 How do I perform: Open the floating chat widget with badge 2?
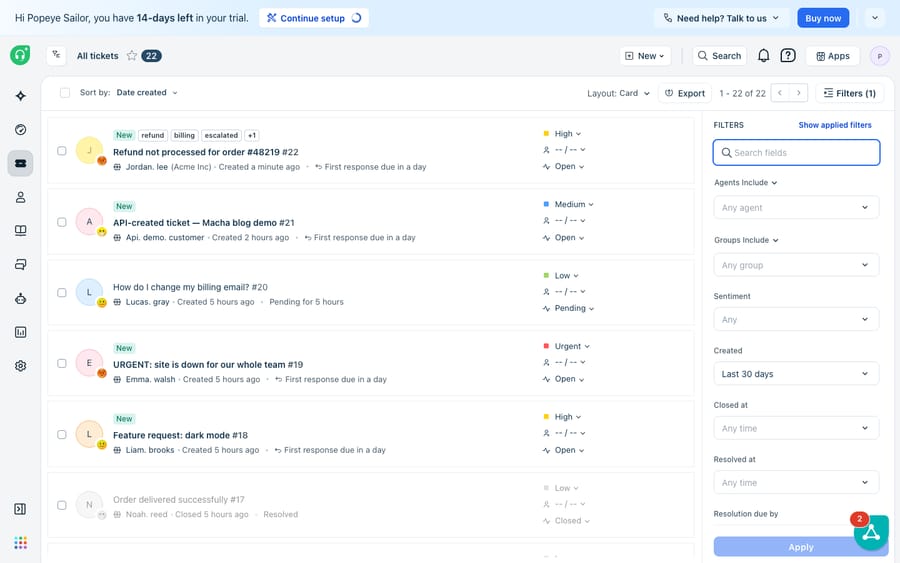click(x=871, y=533)
